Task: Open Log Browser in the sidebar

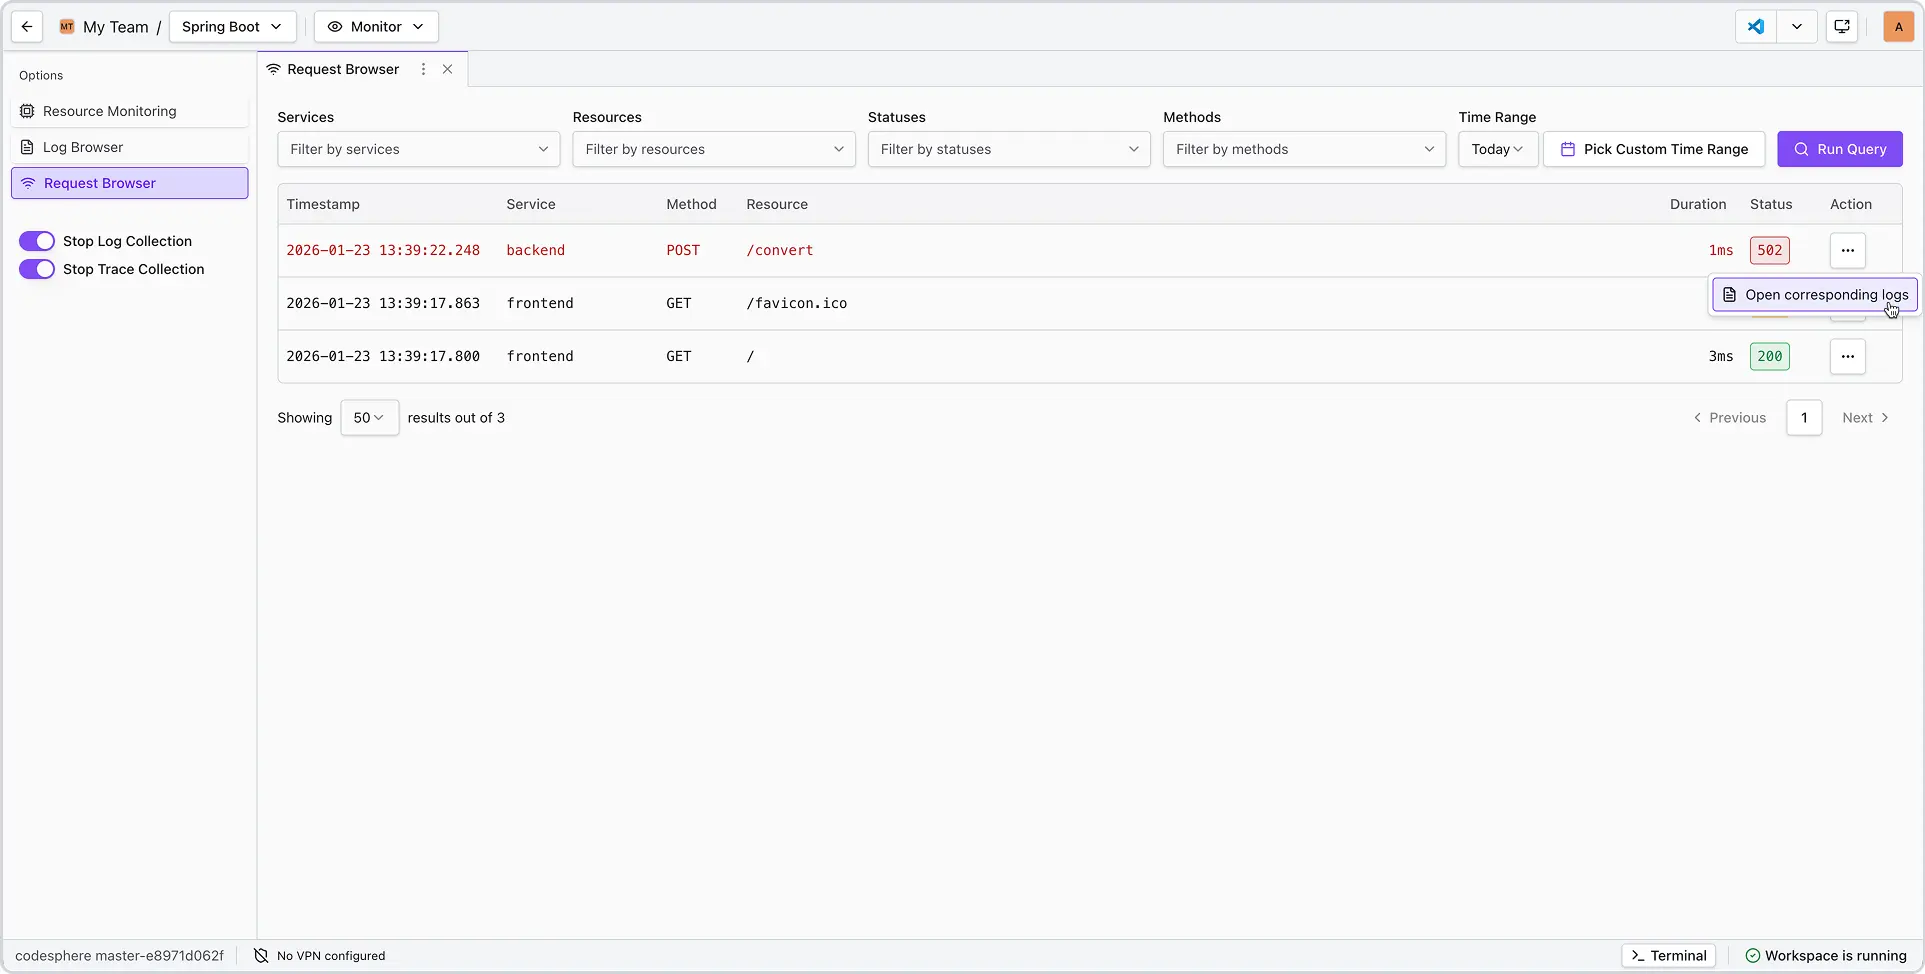Action: (x=83, y=147)
